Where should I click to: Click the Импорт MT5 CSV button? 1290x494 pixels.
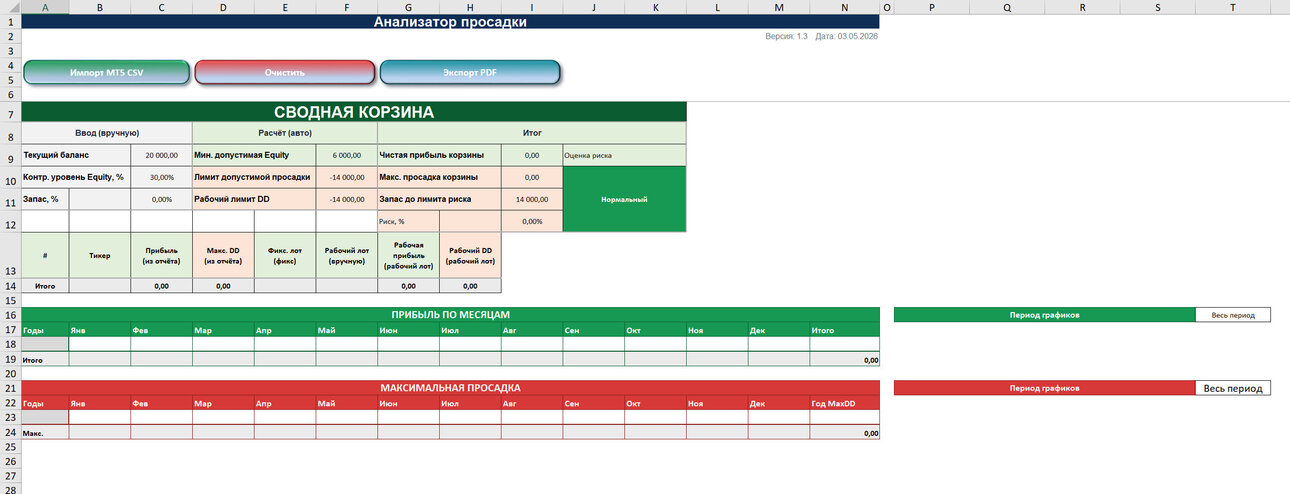(x=106, y=72)
